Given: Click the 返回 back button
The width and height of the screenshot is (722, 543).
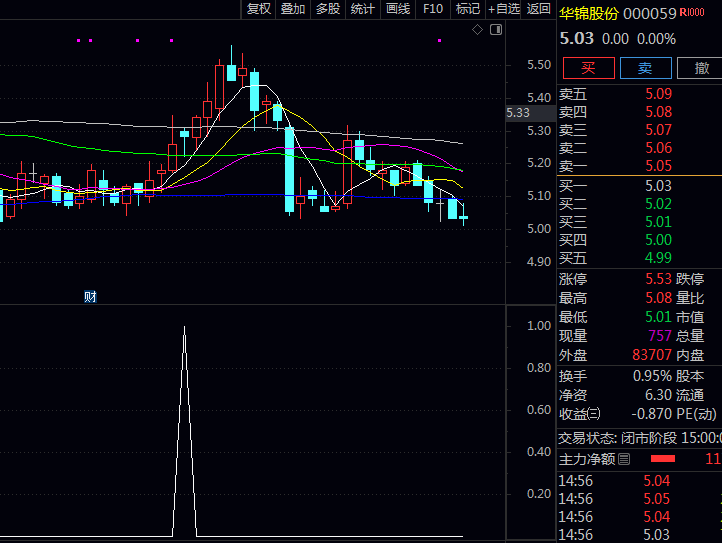Looking at the screenshot, I should (538, 9).
